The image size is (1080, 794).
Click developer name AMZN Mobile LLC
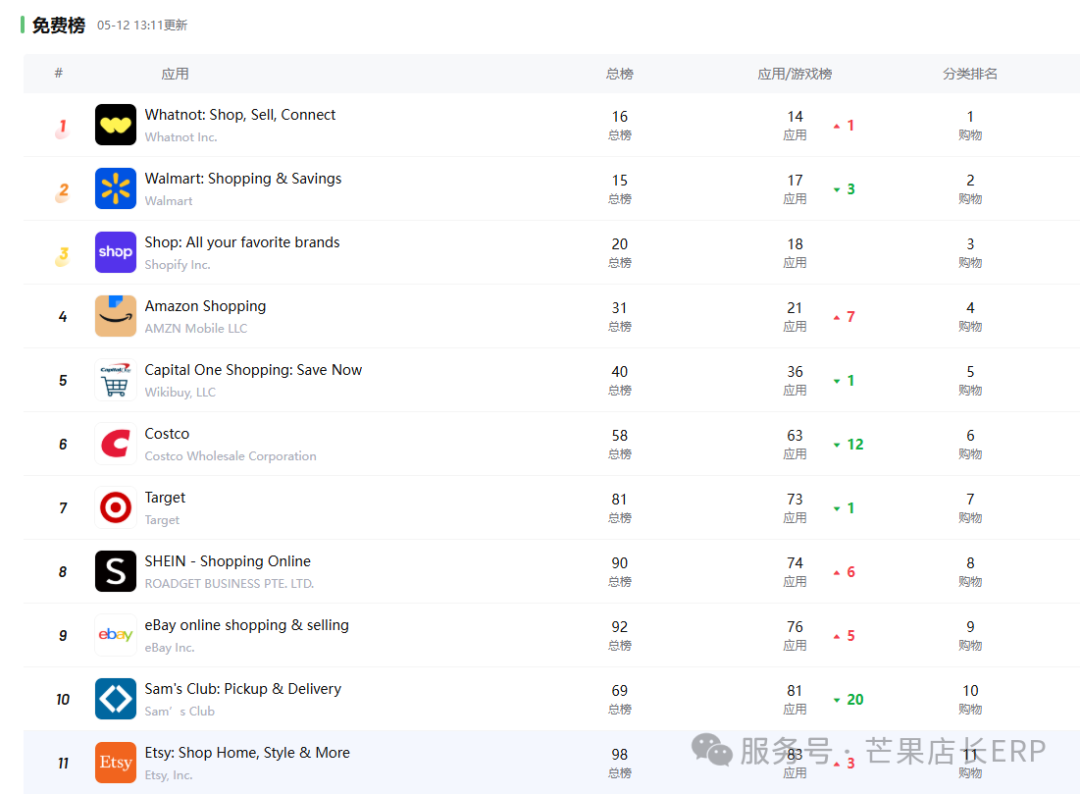coord(196,328)
